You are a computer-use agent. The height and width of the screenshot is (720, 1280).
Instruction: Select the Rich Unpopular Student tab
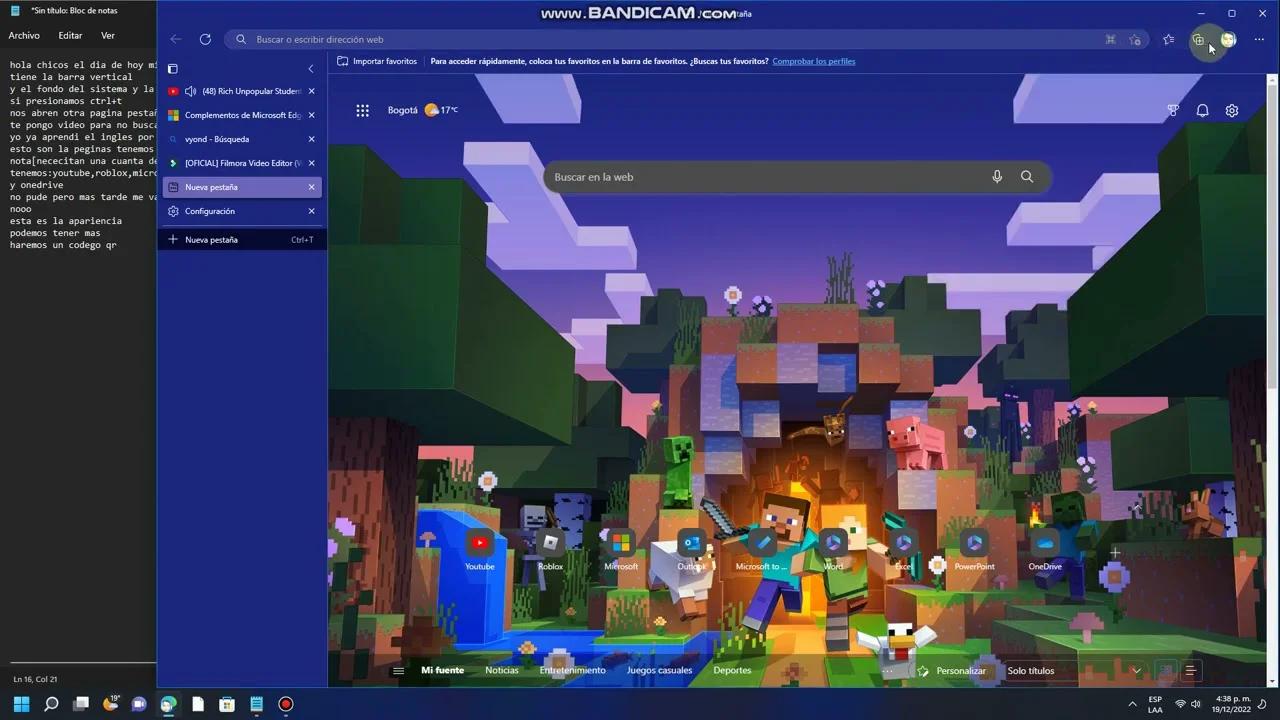pyautogui.click(x=242, y=91)
